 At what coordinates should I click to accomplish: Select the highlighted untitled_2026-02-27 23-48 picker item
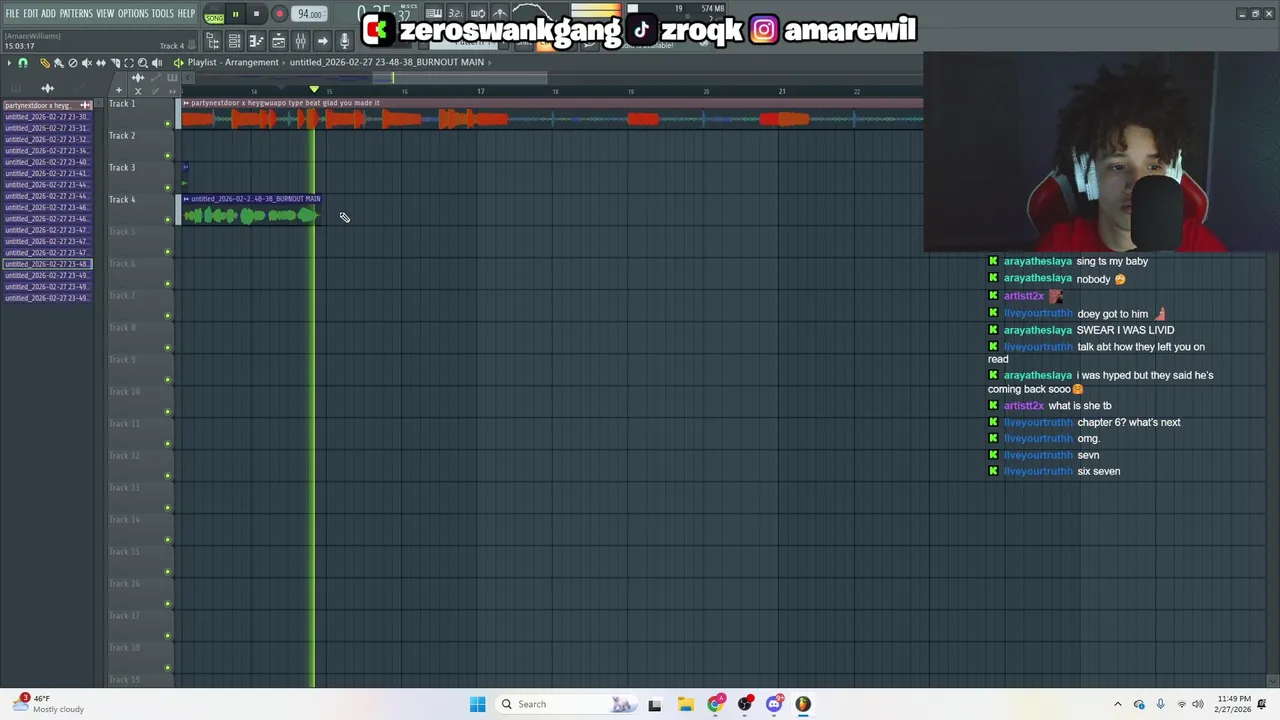point(46,264)
